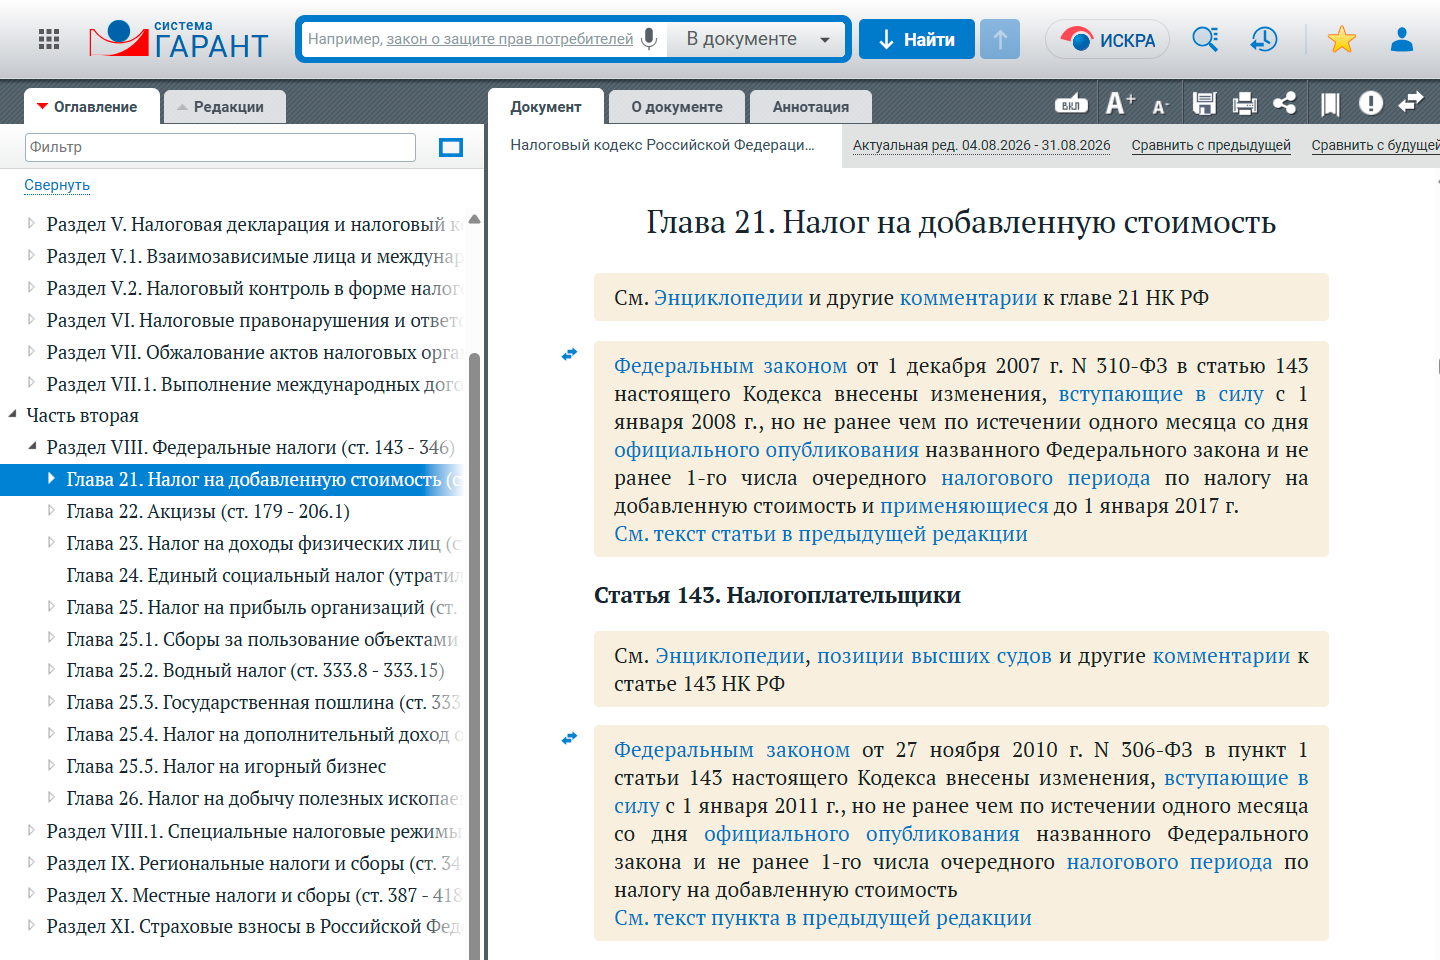The height and width of the screenshot is (960, 1440).
Task: Open Актуальная ред. 04.08.2026 link
Action: pos(981,145)
